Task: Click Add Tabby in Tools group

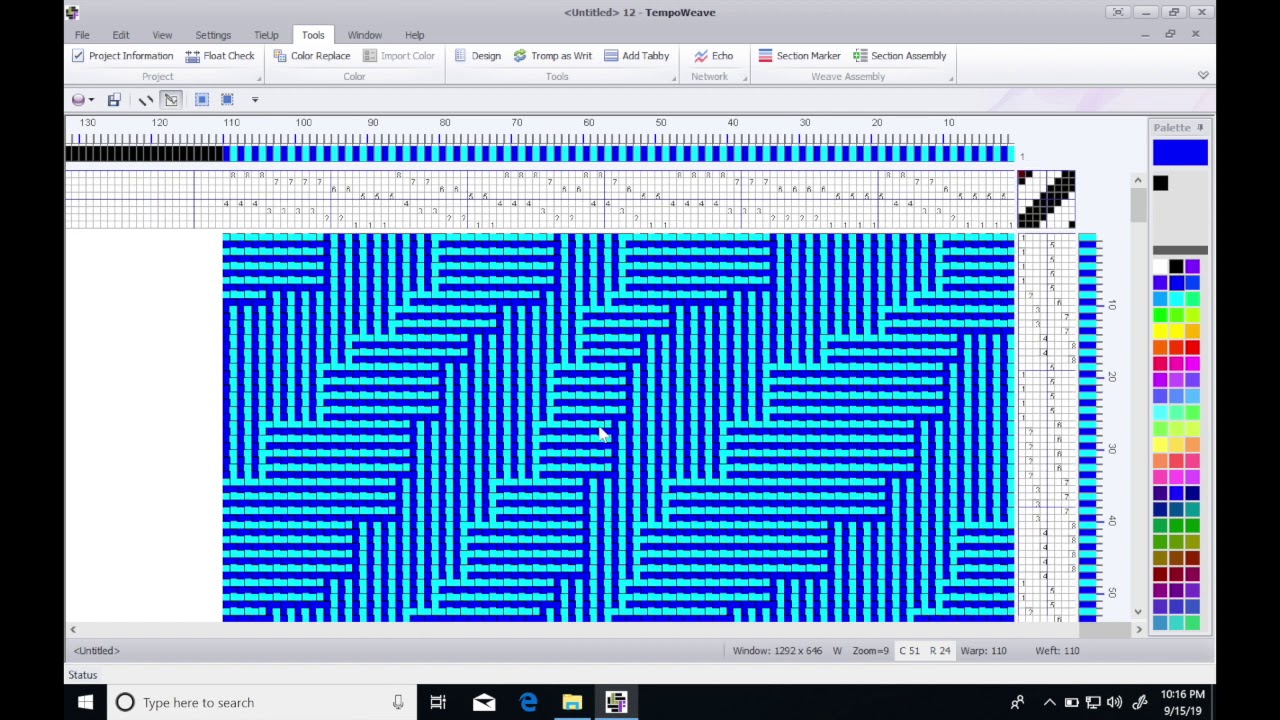Action: coord(637,56)
